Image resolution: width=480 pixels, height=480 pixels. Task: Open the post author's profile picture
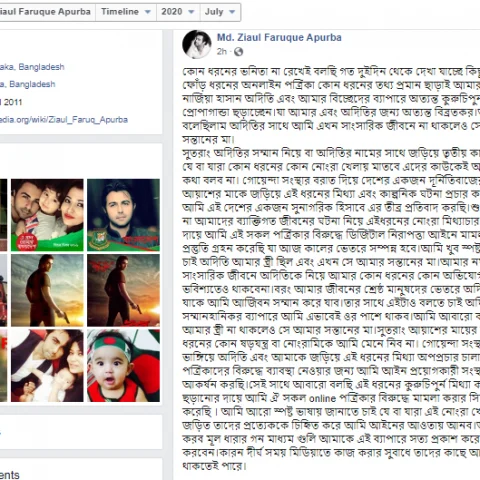pos(197,44)
